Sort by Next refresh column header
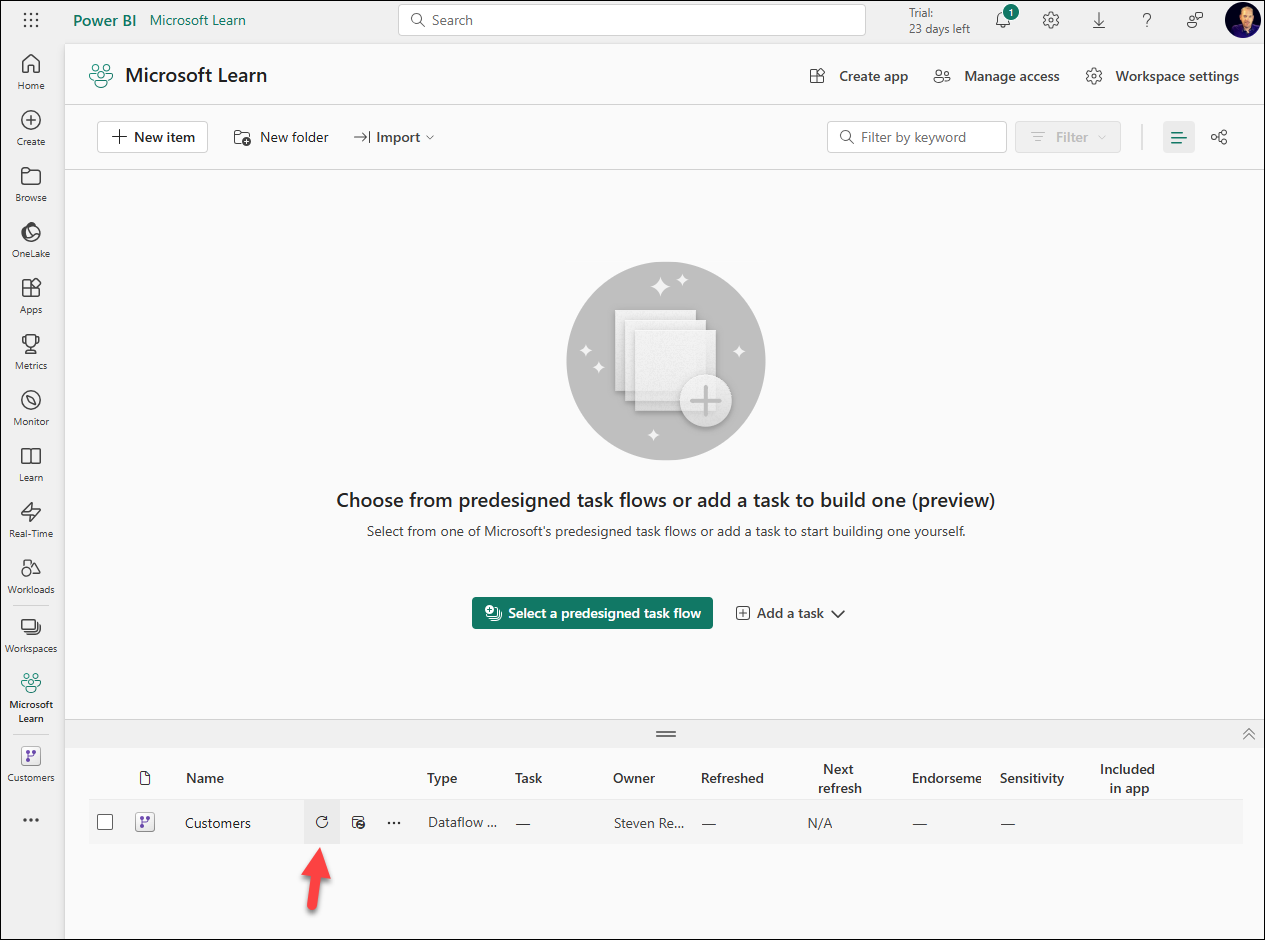1265x940 pixels. (839, 778)
